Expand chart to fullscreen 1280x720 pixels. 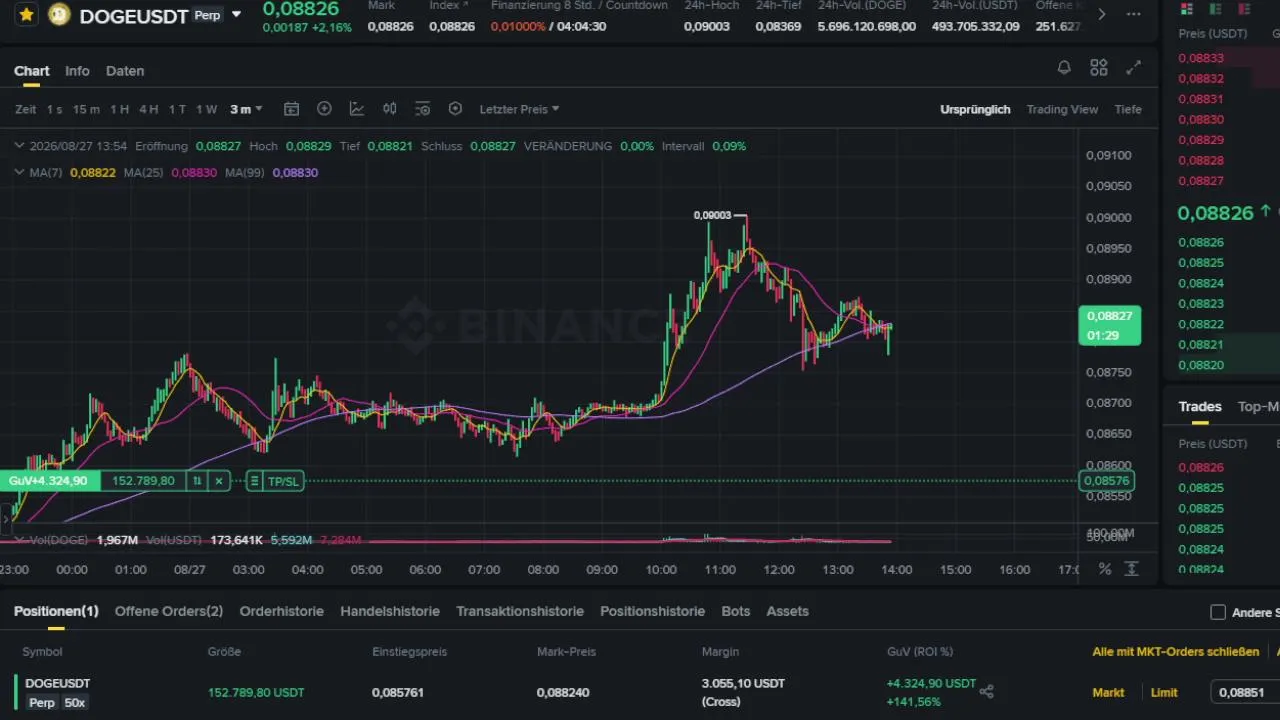(1133, 68)
